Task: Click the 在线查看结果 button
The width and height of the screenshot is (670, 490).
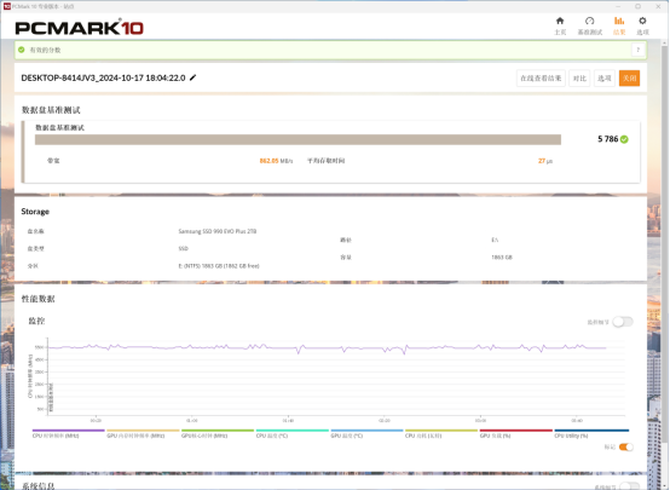Action: 540,78
